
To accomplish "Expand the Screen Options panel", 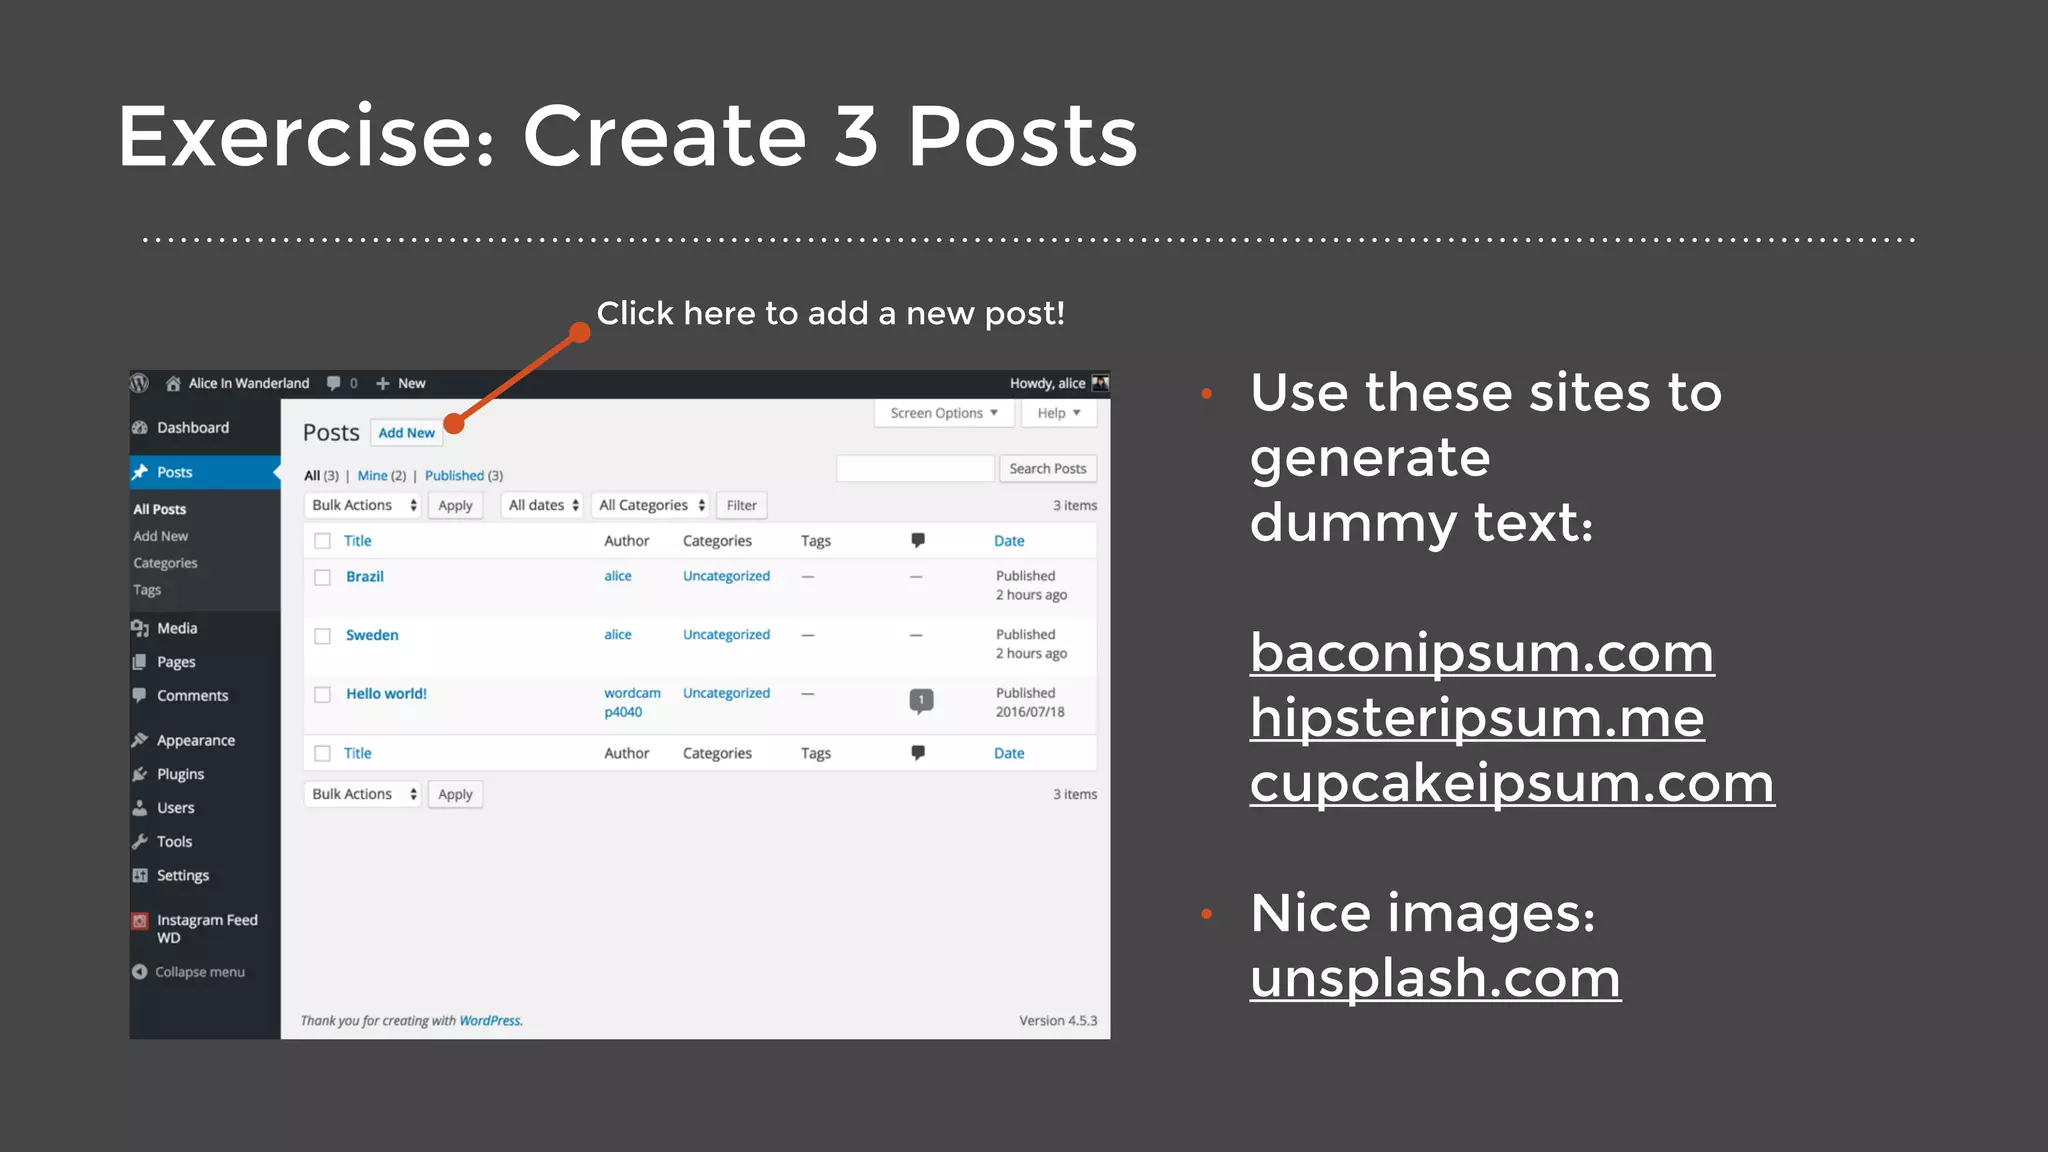I will point(944,413).
